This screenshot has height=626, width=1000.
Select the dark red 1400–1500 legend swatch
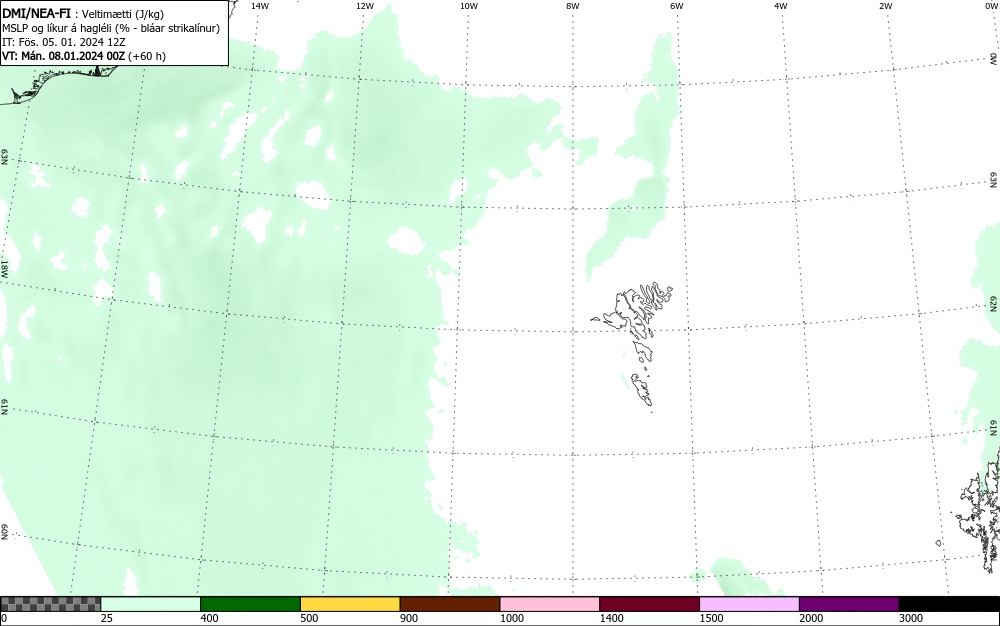click(649, 604)
